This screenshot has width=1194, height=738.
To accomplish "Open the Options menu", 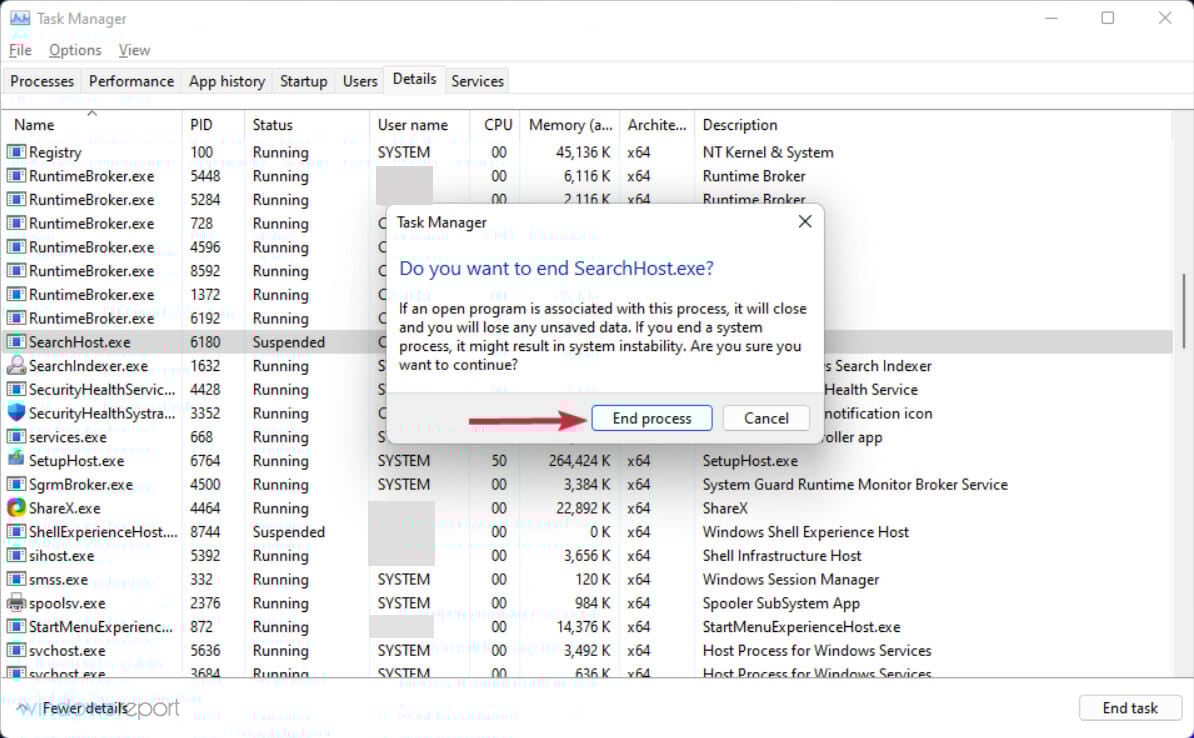I will tap(75, 49).
